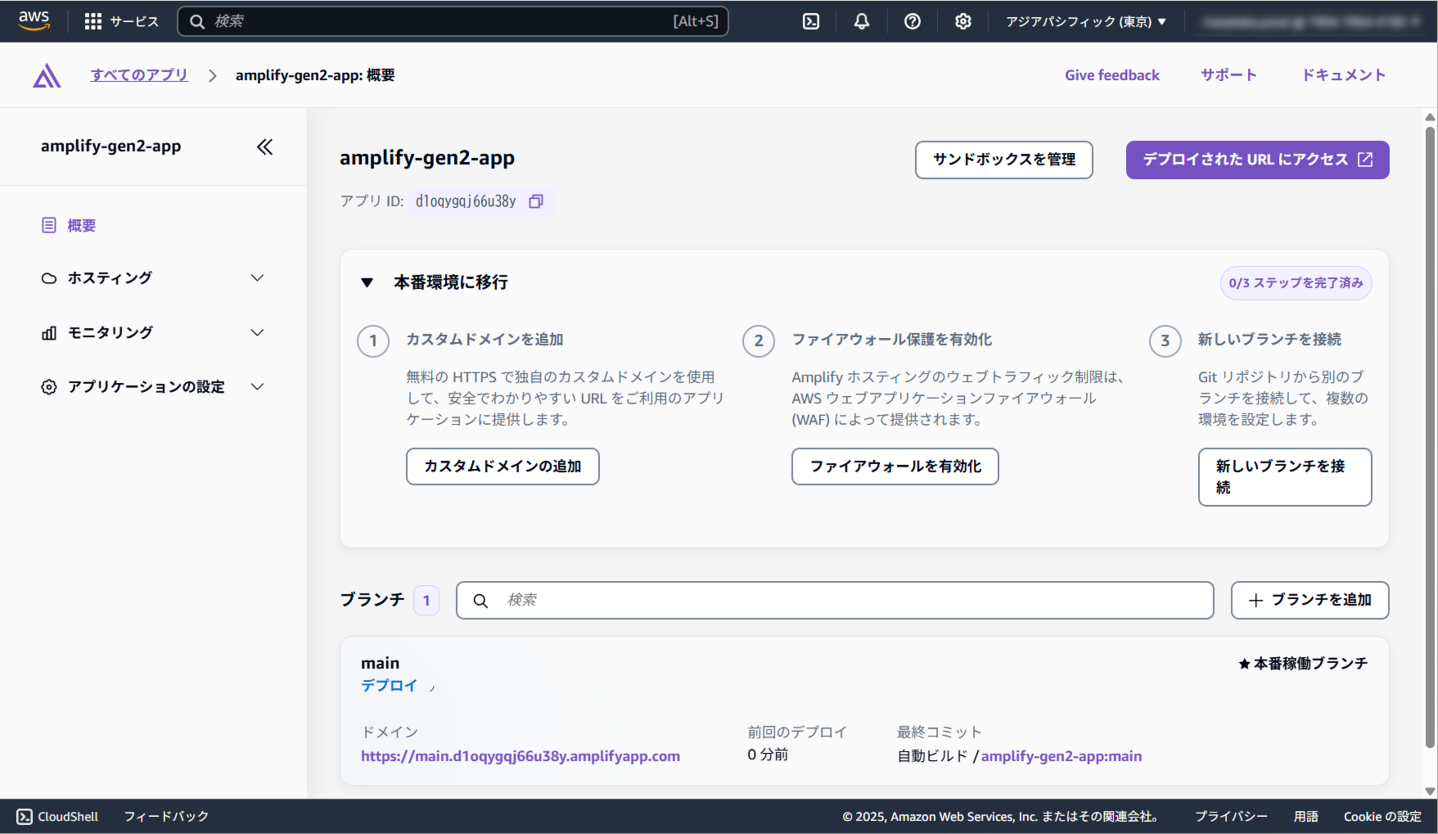Screen dimensions: 1438x834
Task: Click デプロイされた URL にアクセス button
Action: [1258, 160]
